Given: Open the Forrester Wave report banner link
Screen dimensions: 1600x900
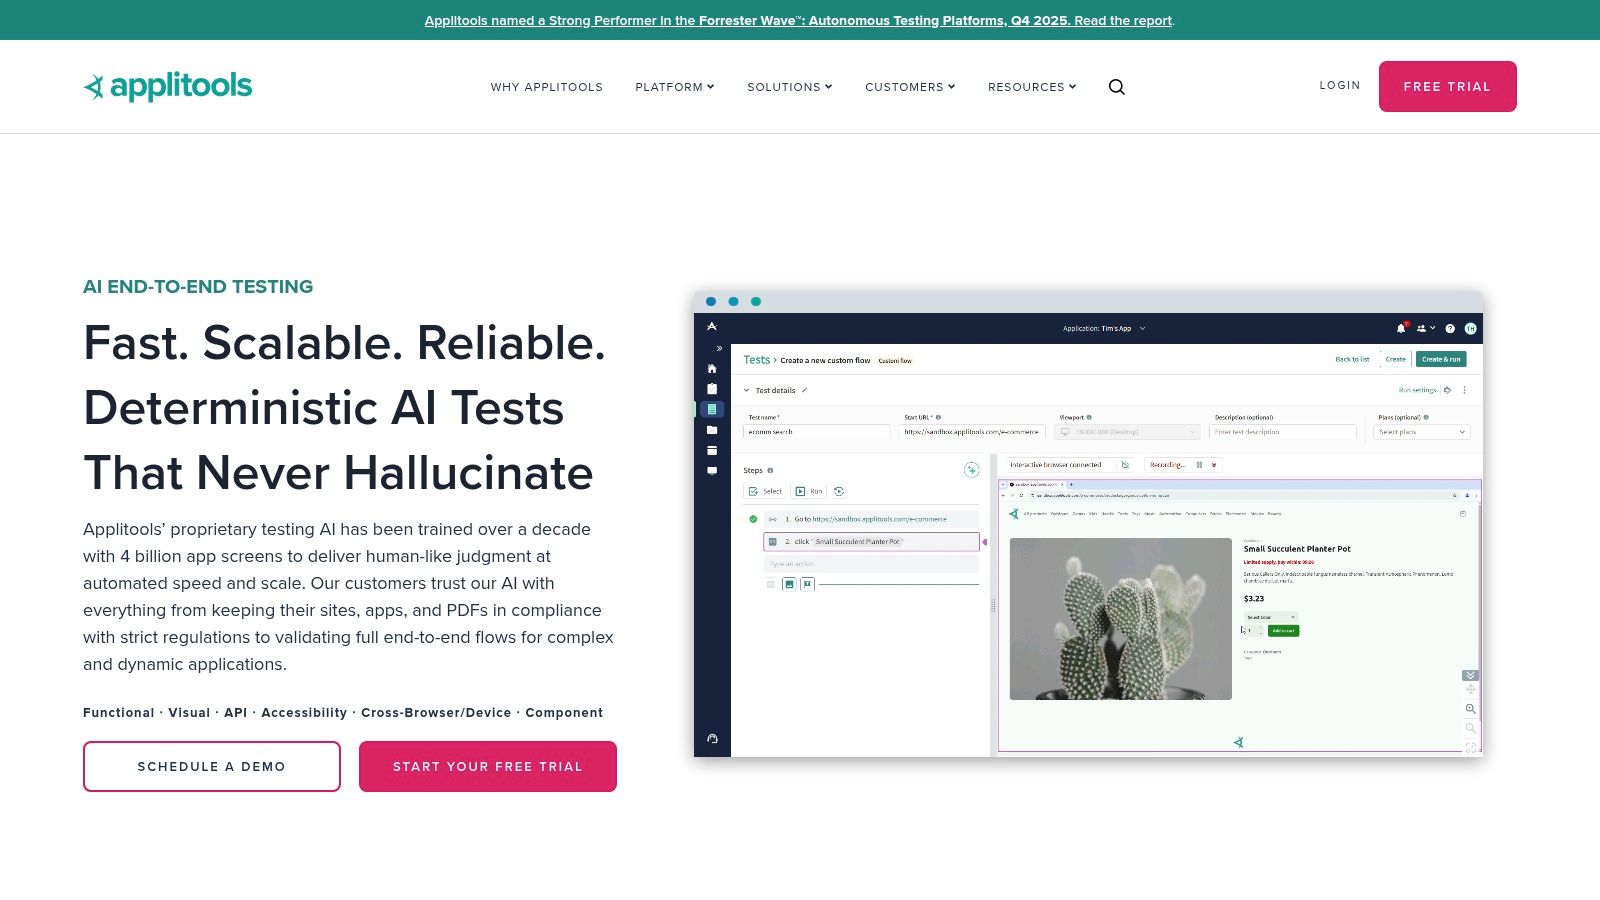Looking at the screenshot, I should [799, 20].
